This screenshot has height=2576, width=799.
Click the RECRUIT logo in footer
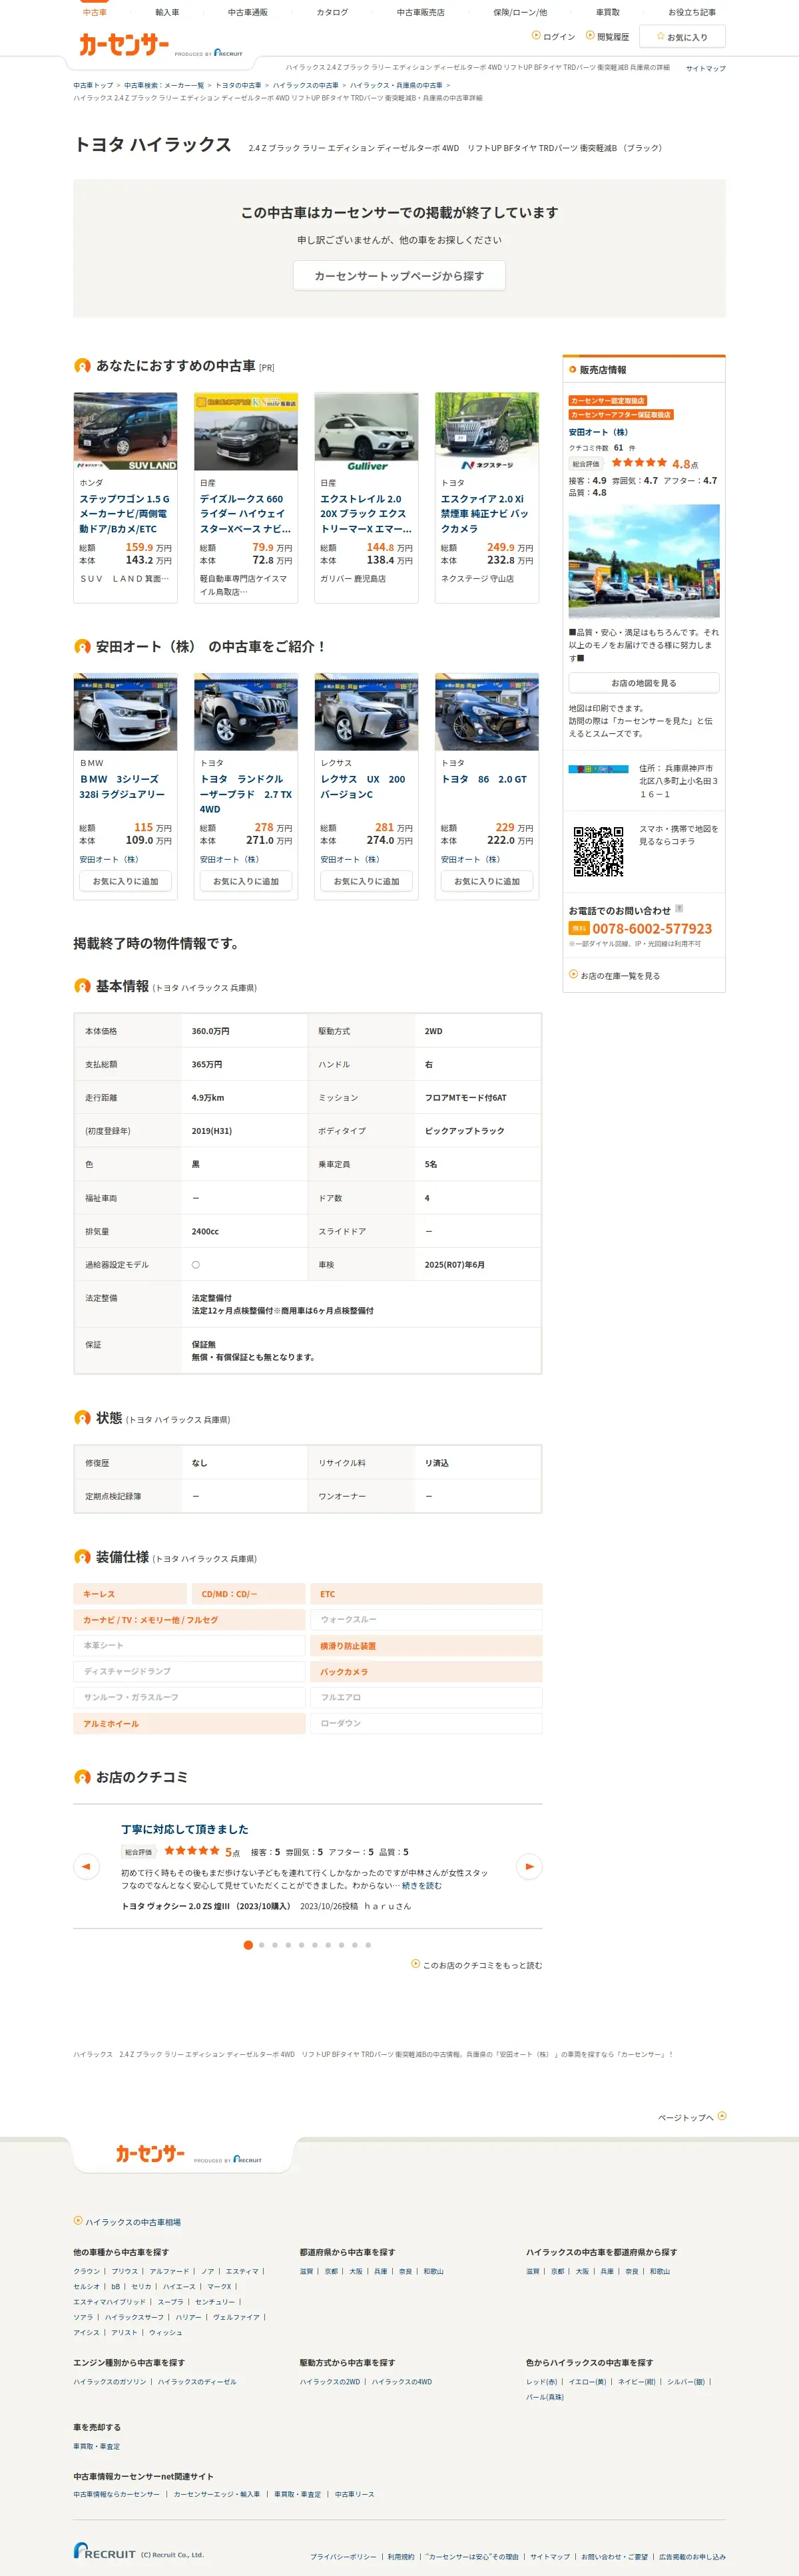(x=104, y=2551)
